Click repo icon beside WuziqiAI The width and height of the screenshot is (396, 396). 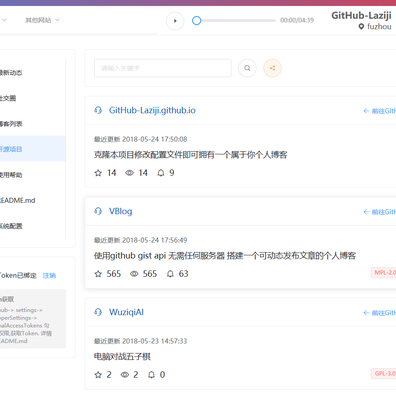pos(98,312)
